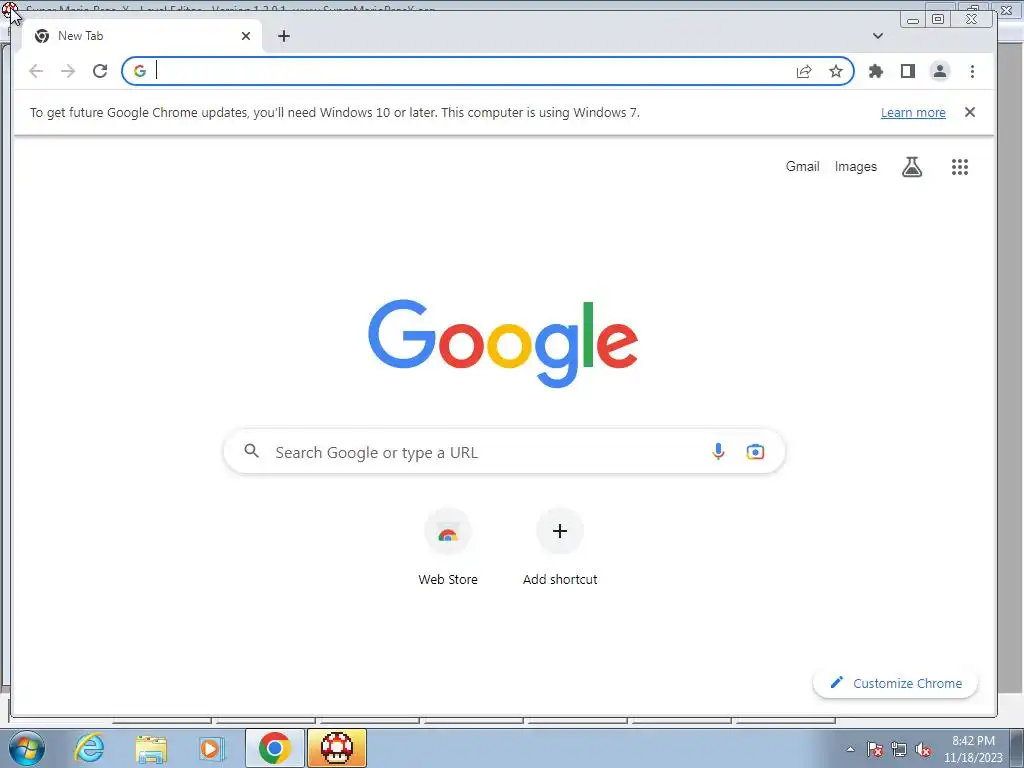Click the Google G icon in address bar
Image resolution: width=1024 pixels, height=768 pixels.
140,71
